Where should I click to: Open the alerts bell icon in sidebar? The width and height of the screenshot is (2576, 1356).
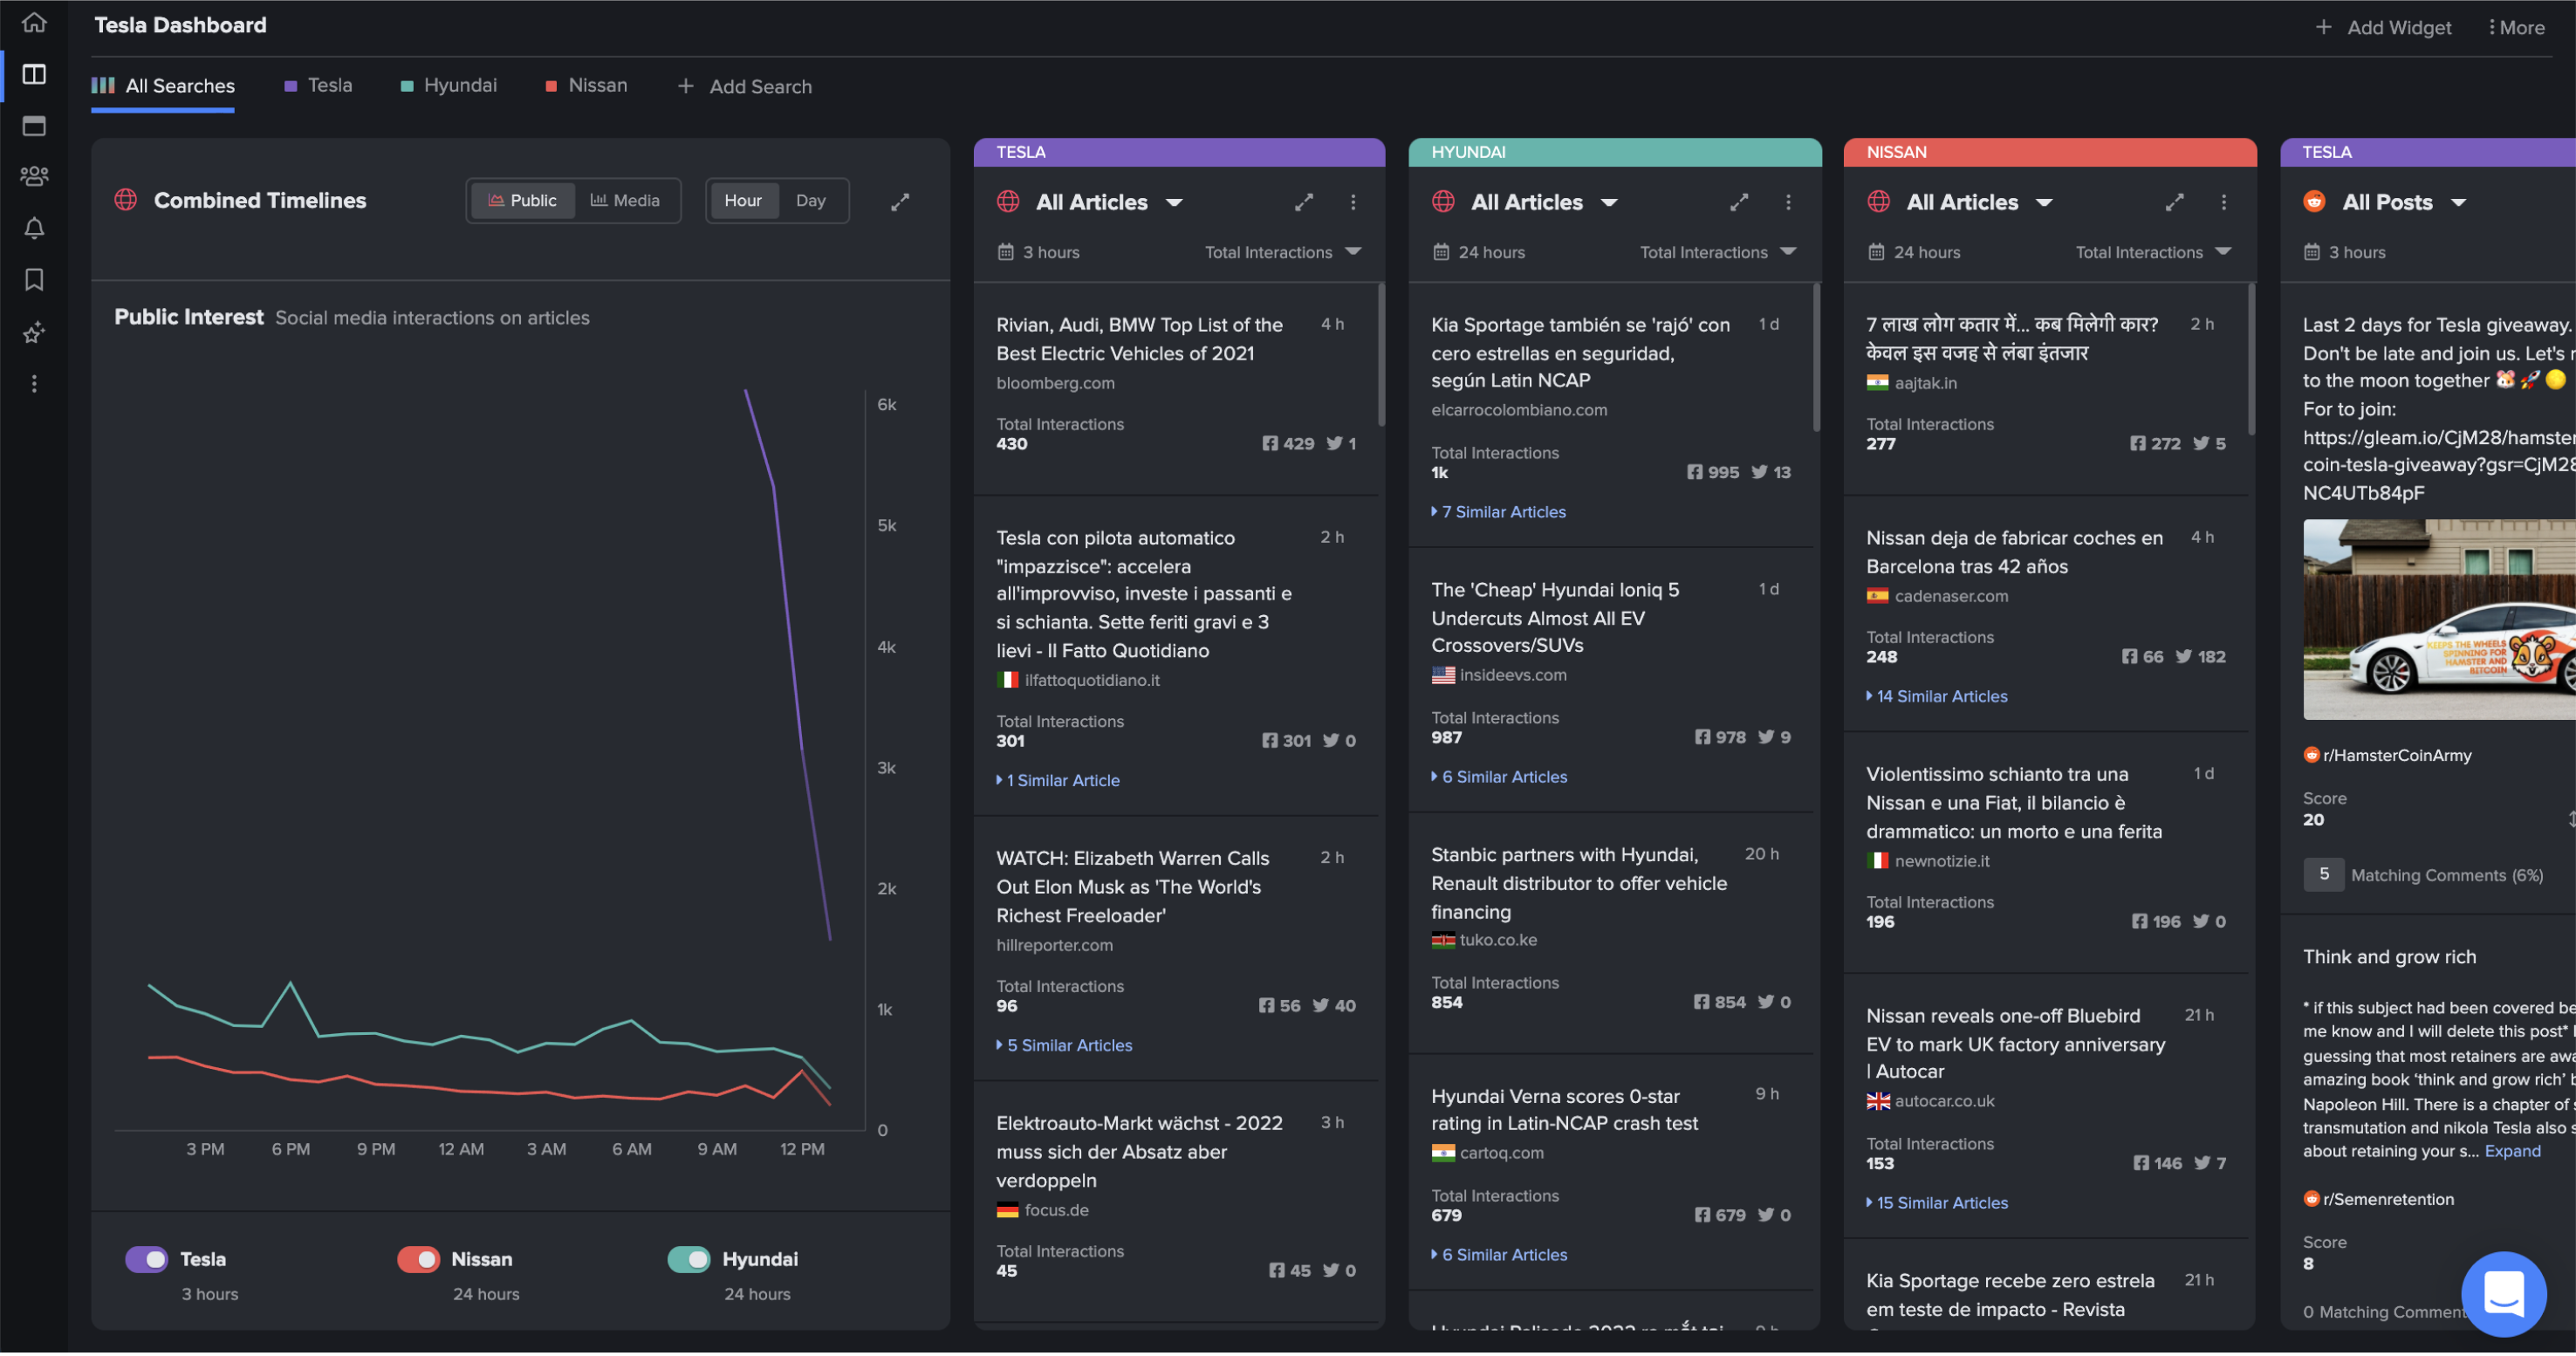[34, 229]
